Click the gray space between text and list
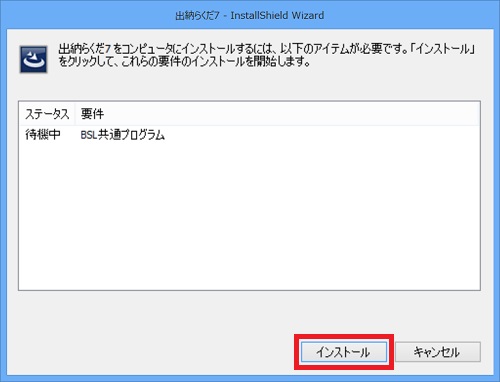Image resolution: width=500 pixels, height=382 pixels. 249,85
